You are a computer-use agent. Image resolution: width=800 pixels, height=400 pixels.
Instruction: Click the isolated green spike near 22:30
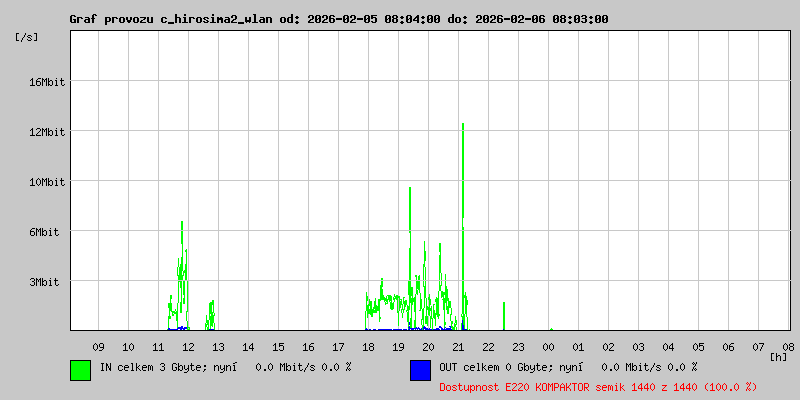point(504,316)
